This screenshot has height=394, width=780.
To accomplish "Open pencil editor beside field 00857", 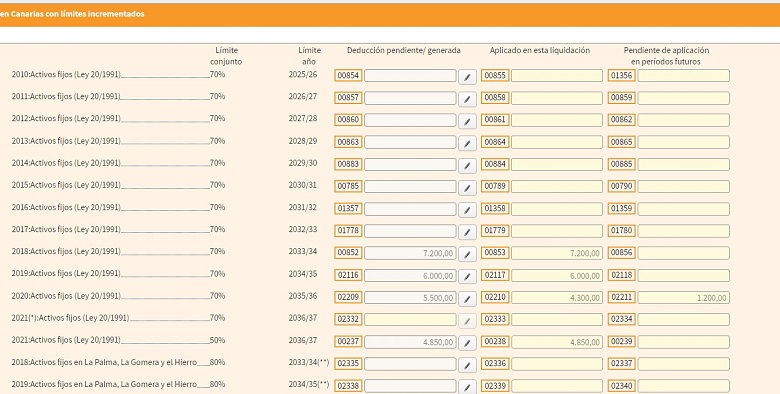I will tap(467, 99).
